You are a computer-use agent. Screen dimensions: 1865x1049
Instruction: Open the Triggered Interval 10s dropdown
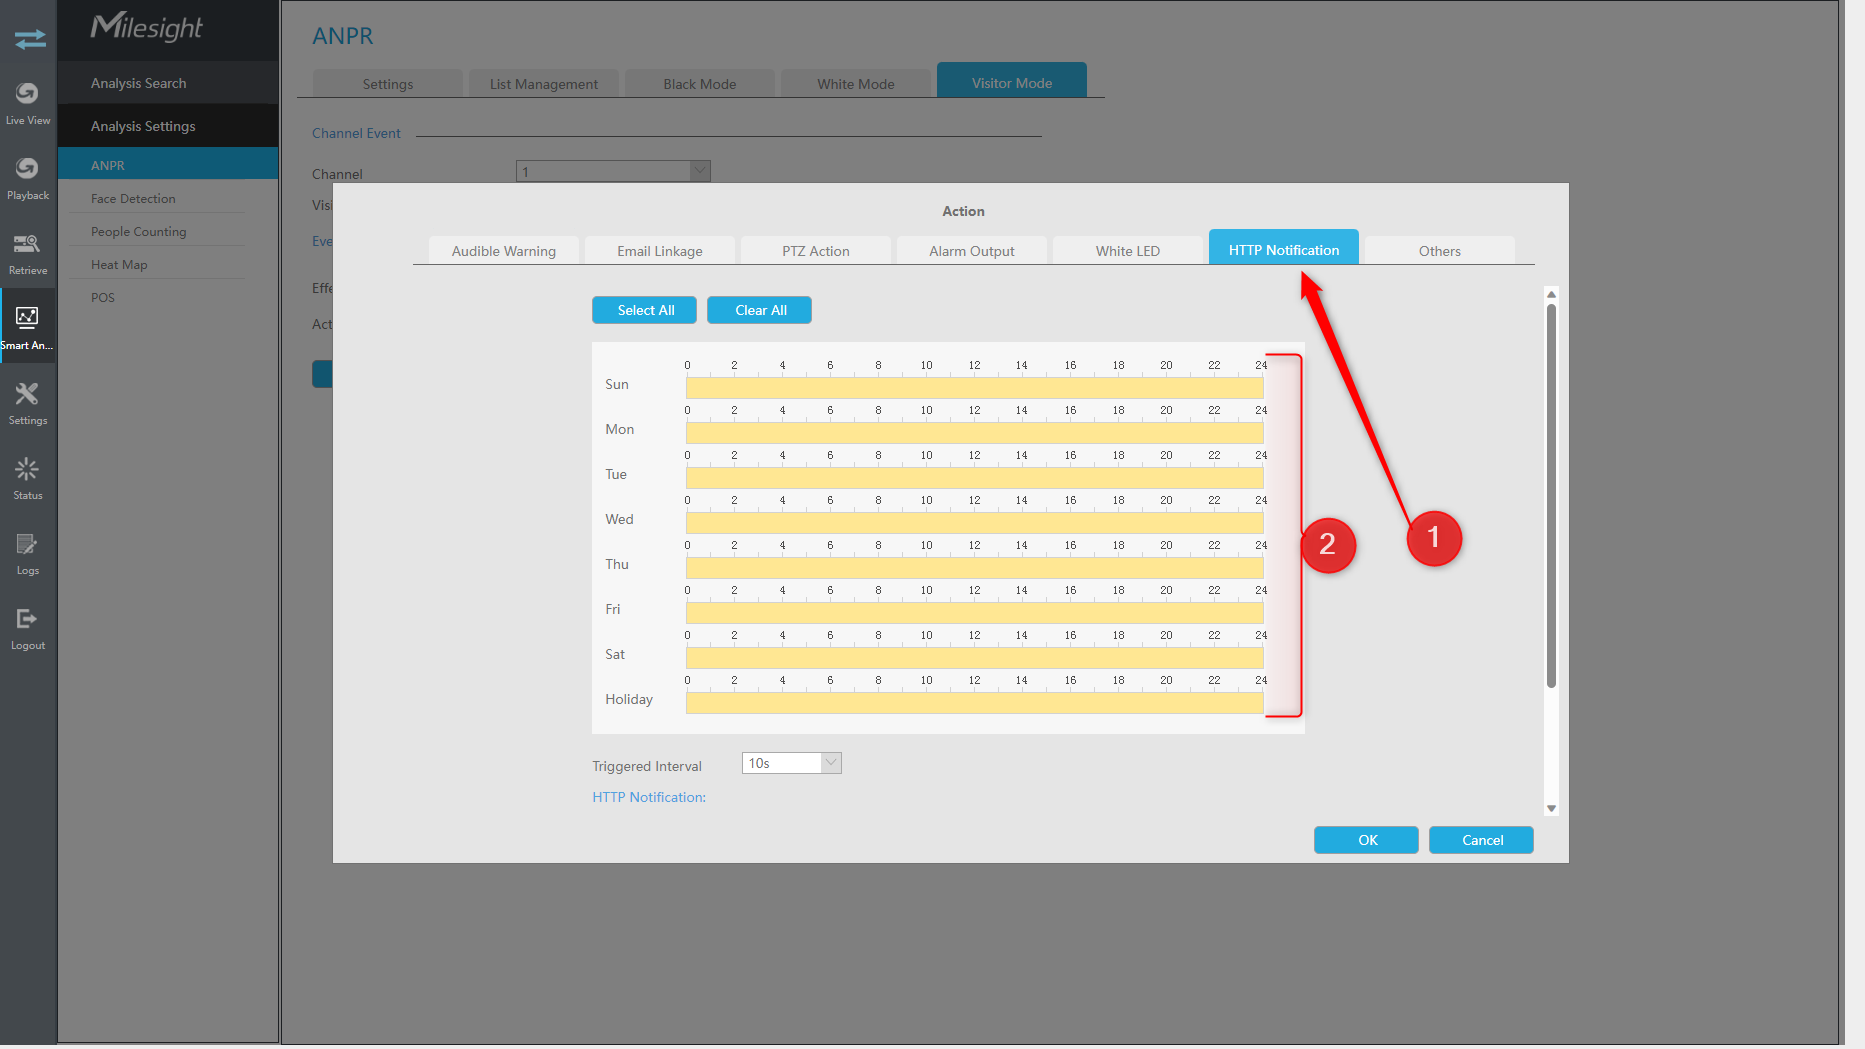(x=792, y=763)
